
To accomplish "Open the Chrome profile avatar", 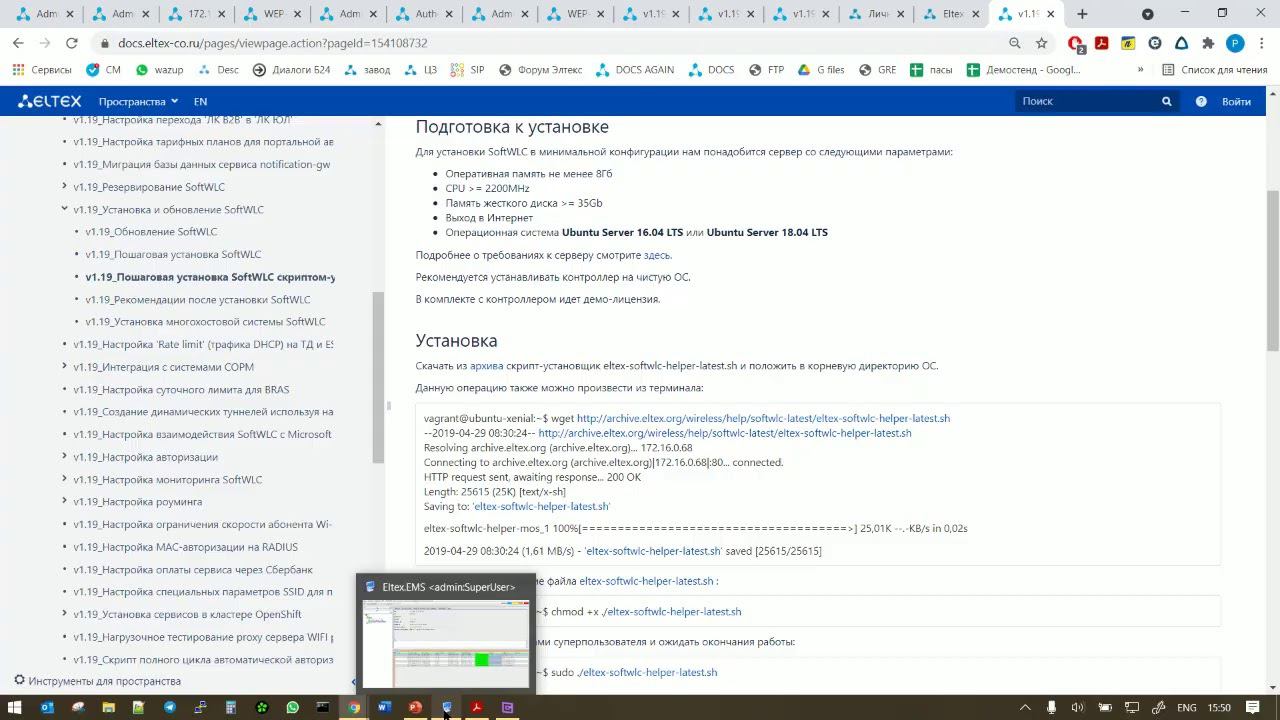I will click(x=1235, y=43).
